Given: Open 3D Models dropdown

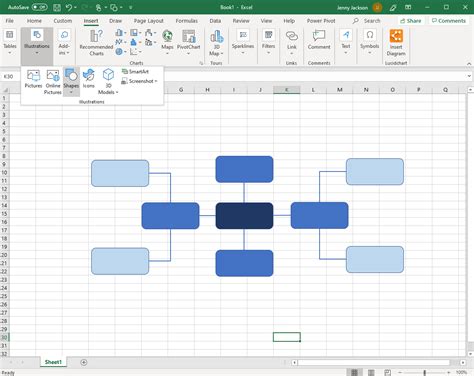Looking at the screenshot, I should click(x=108, y=82).
